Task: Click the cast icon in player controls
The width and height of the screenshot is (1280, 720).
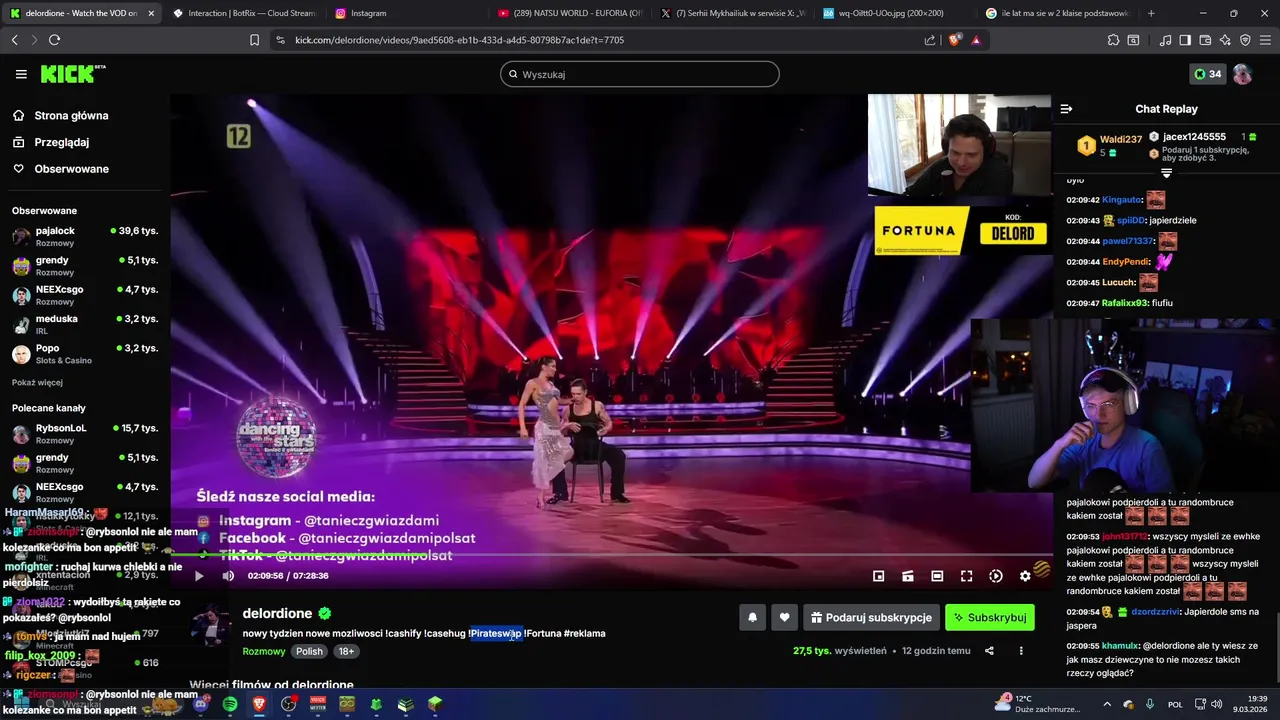Action: (x=908, y=576)
